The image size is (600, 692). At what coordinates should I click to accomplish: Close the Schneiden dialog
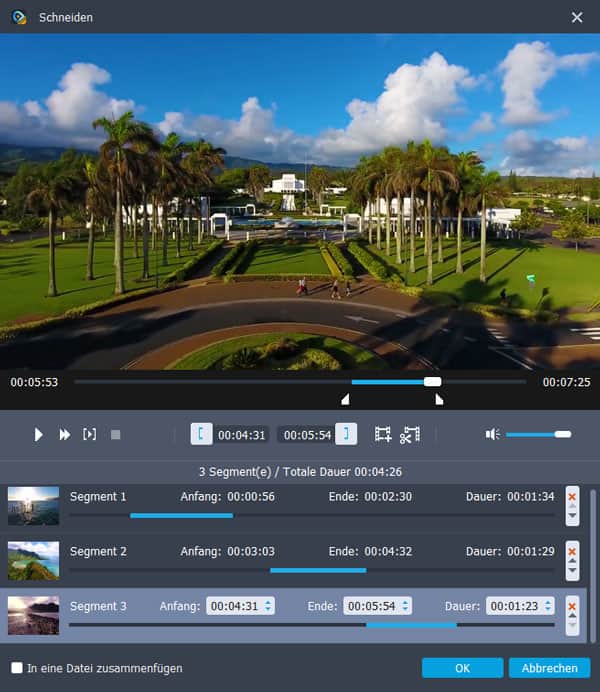[x=577, y=17]
